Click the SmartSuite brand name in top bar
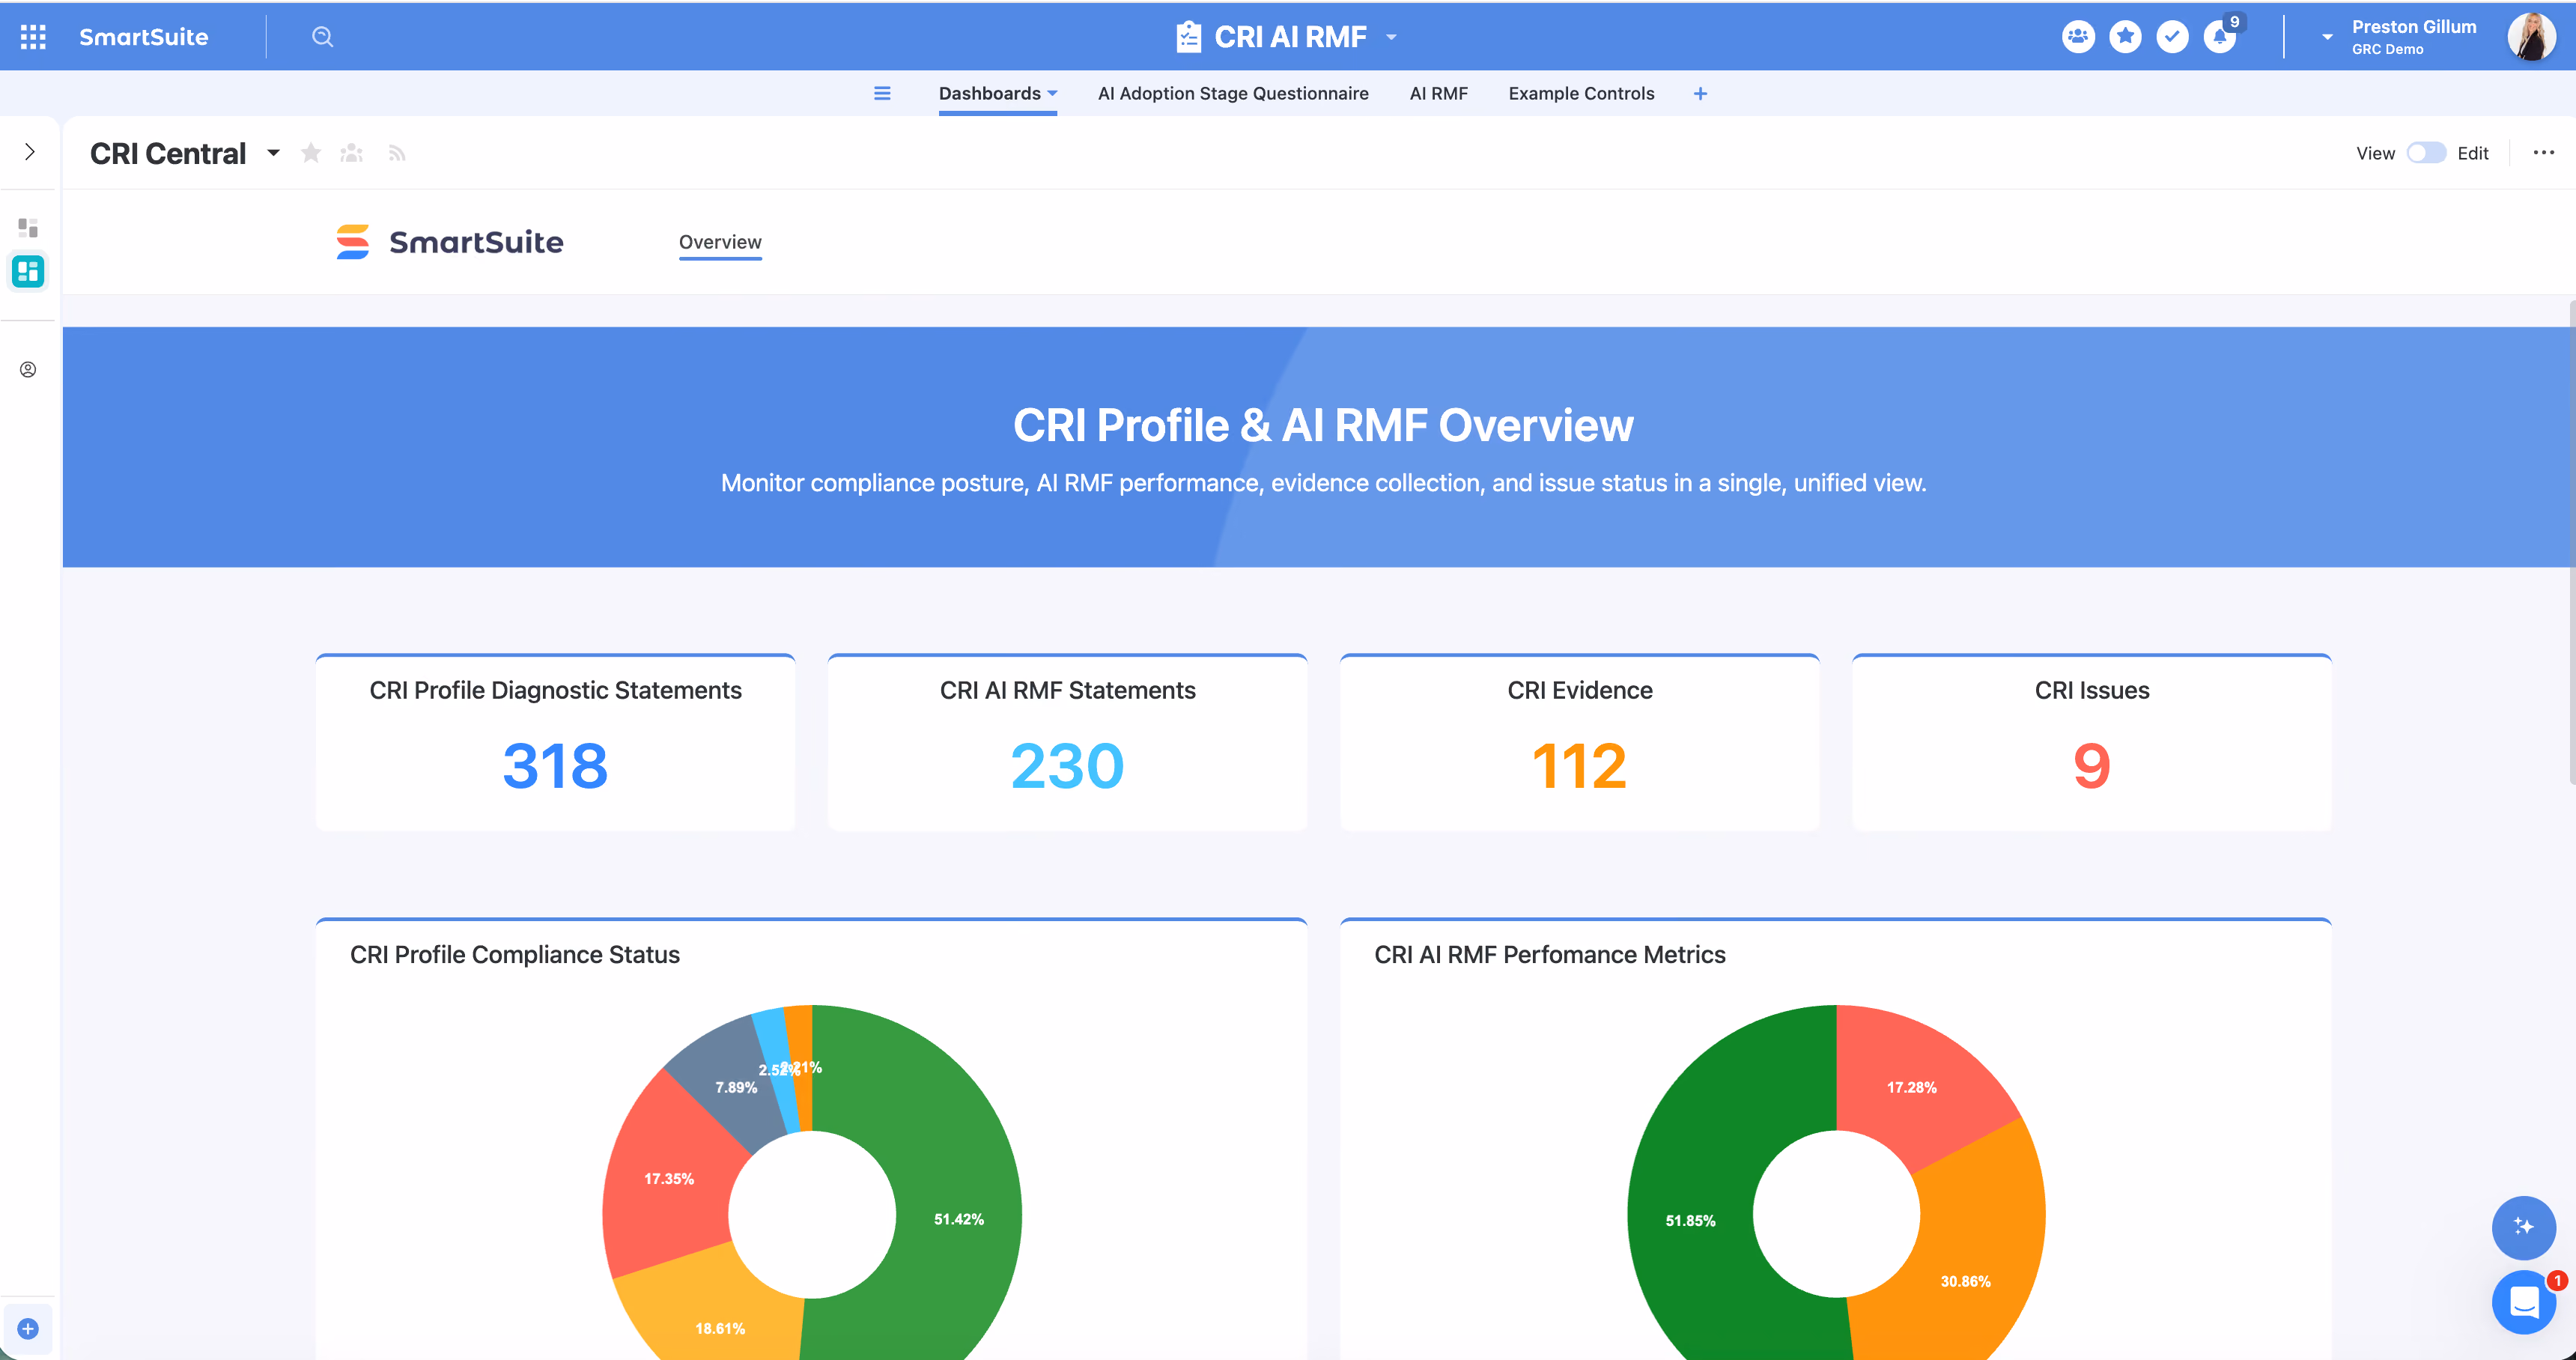This screenshot has width=2576, height=1360. [144, 37]
